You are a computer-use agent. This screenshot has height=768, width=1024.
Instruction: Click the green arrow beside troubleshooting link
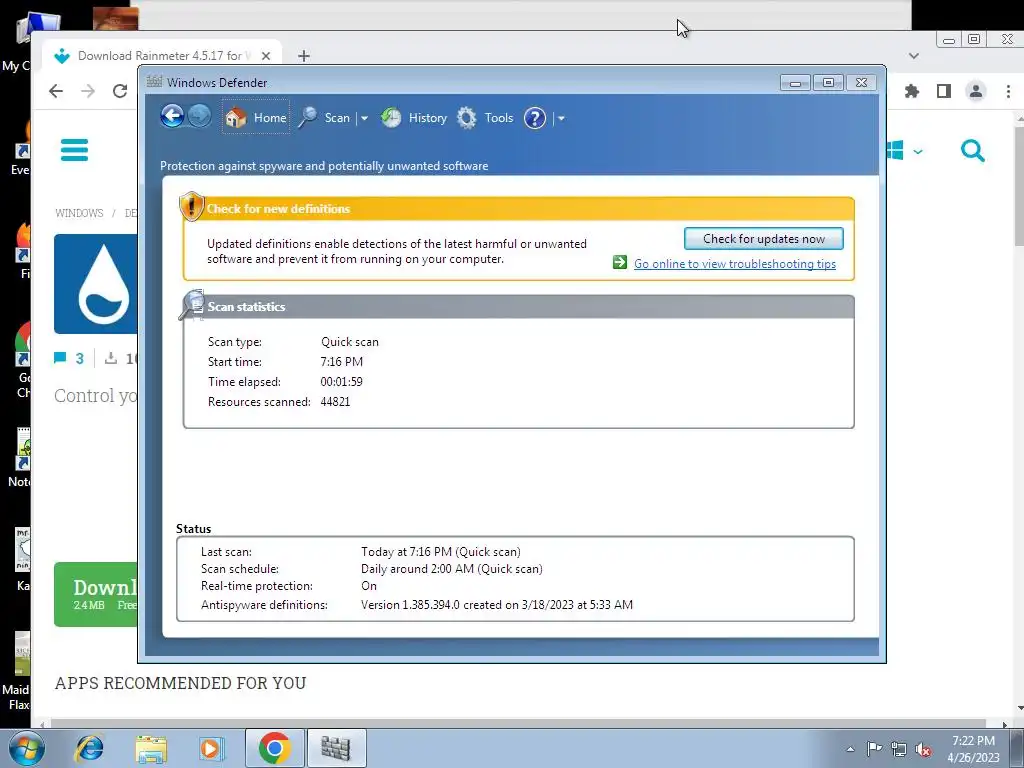pyautogui.click(x=620, y=263)
